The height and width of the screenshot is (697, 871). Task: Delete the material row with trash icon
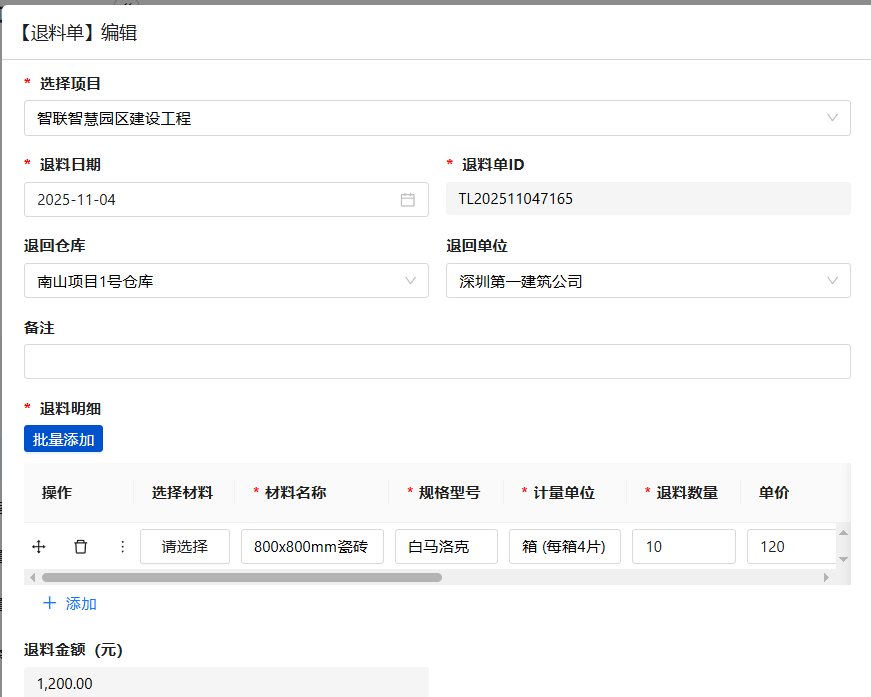point(81,547)
